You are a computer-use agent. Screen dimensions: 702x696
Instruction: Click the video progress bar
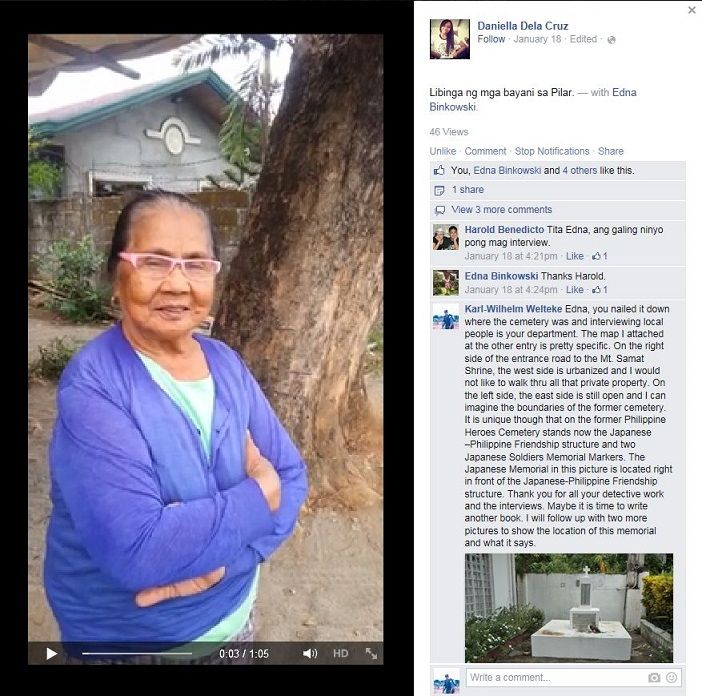137,653
